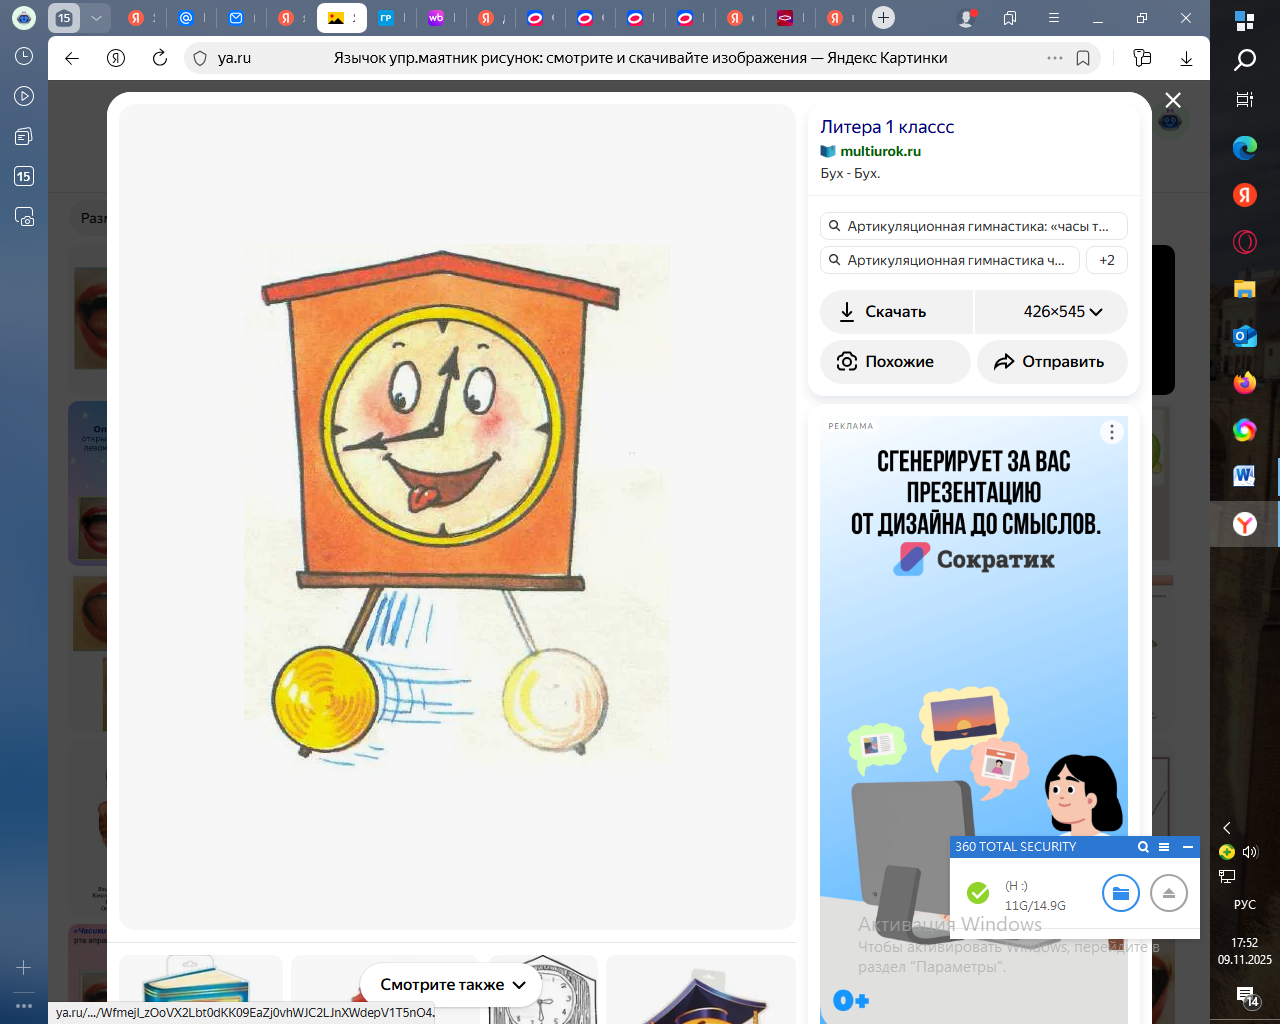This screenshot has width=1280, height=1024.
Task: Click the '+2' more suggestions chip
Action: click(1106, 260)
